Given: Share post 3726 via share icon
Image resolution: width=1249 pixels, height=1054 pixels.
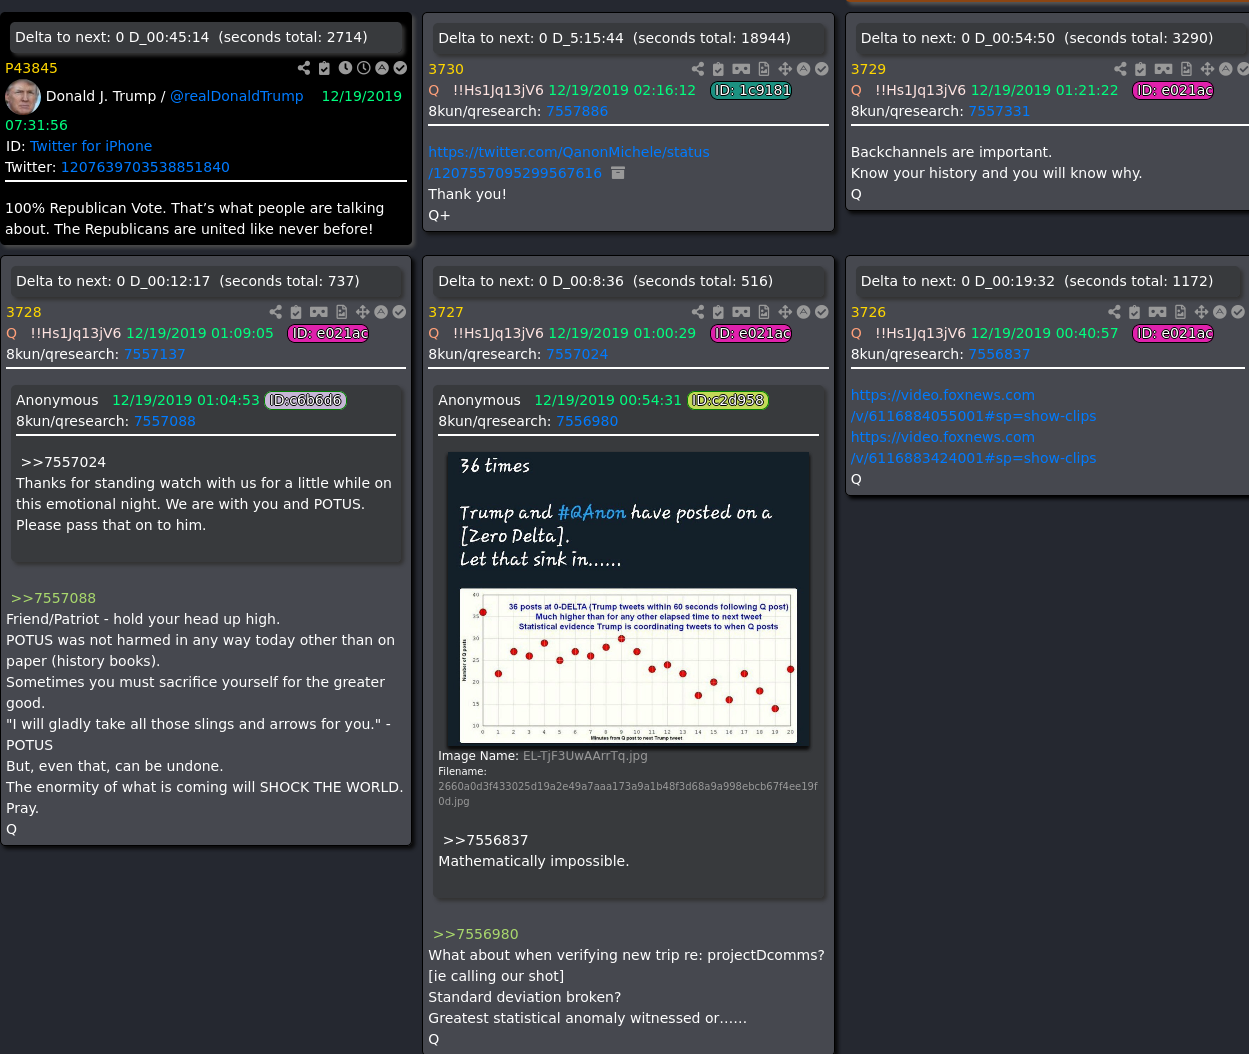Looking at the screenshot, I should pyautogui.click(x=1115, y=312).
